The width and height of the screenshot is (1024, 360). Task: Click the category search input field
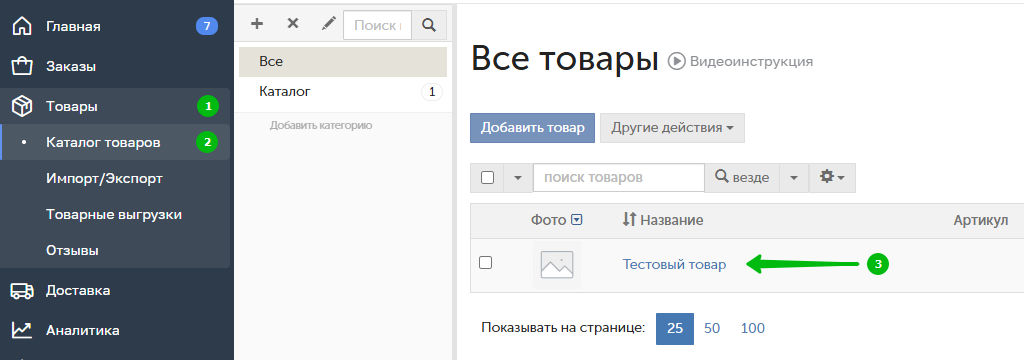tap(377, 25)
